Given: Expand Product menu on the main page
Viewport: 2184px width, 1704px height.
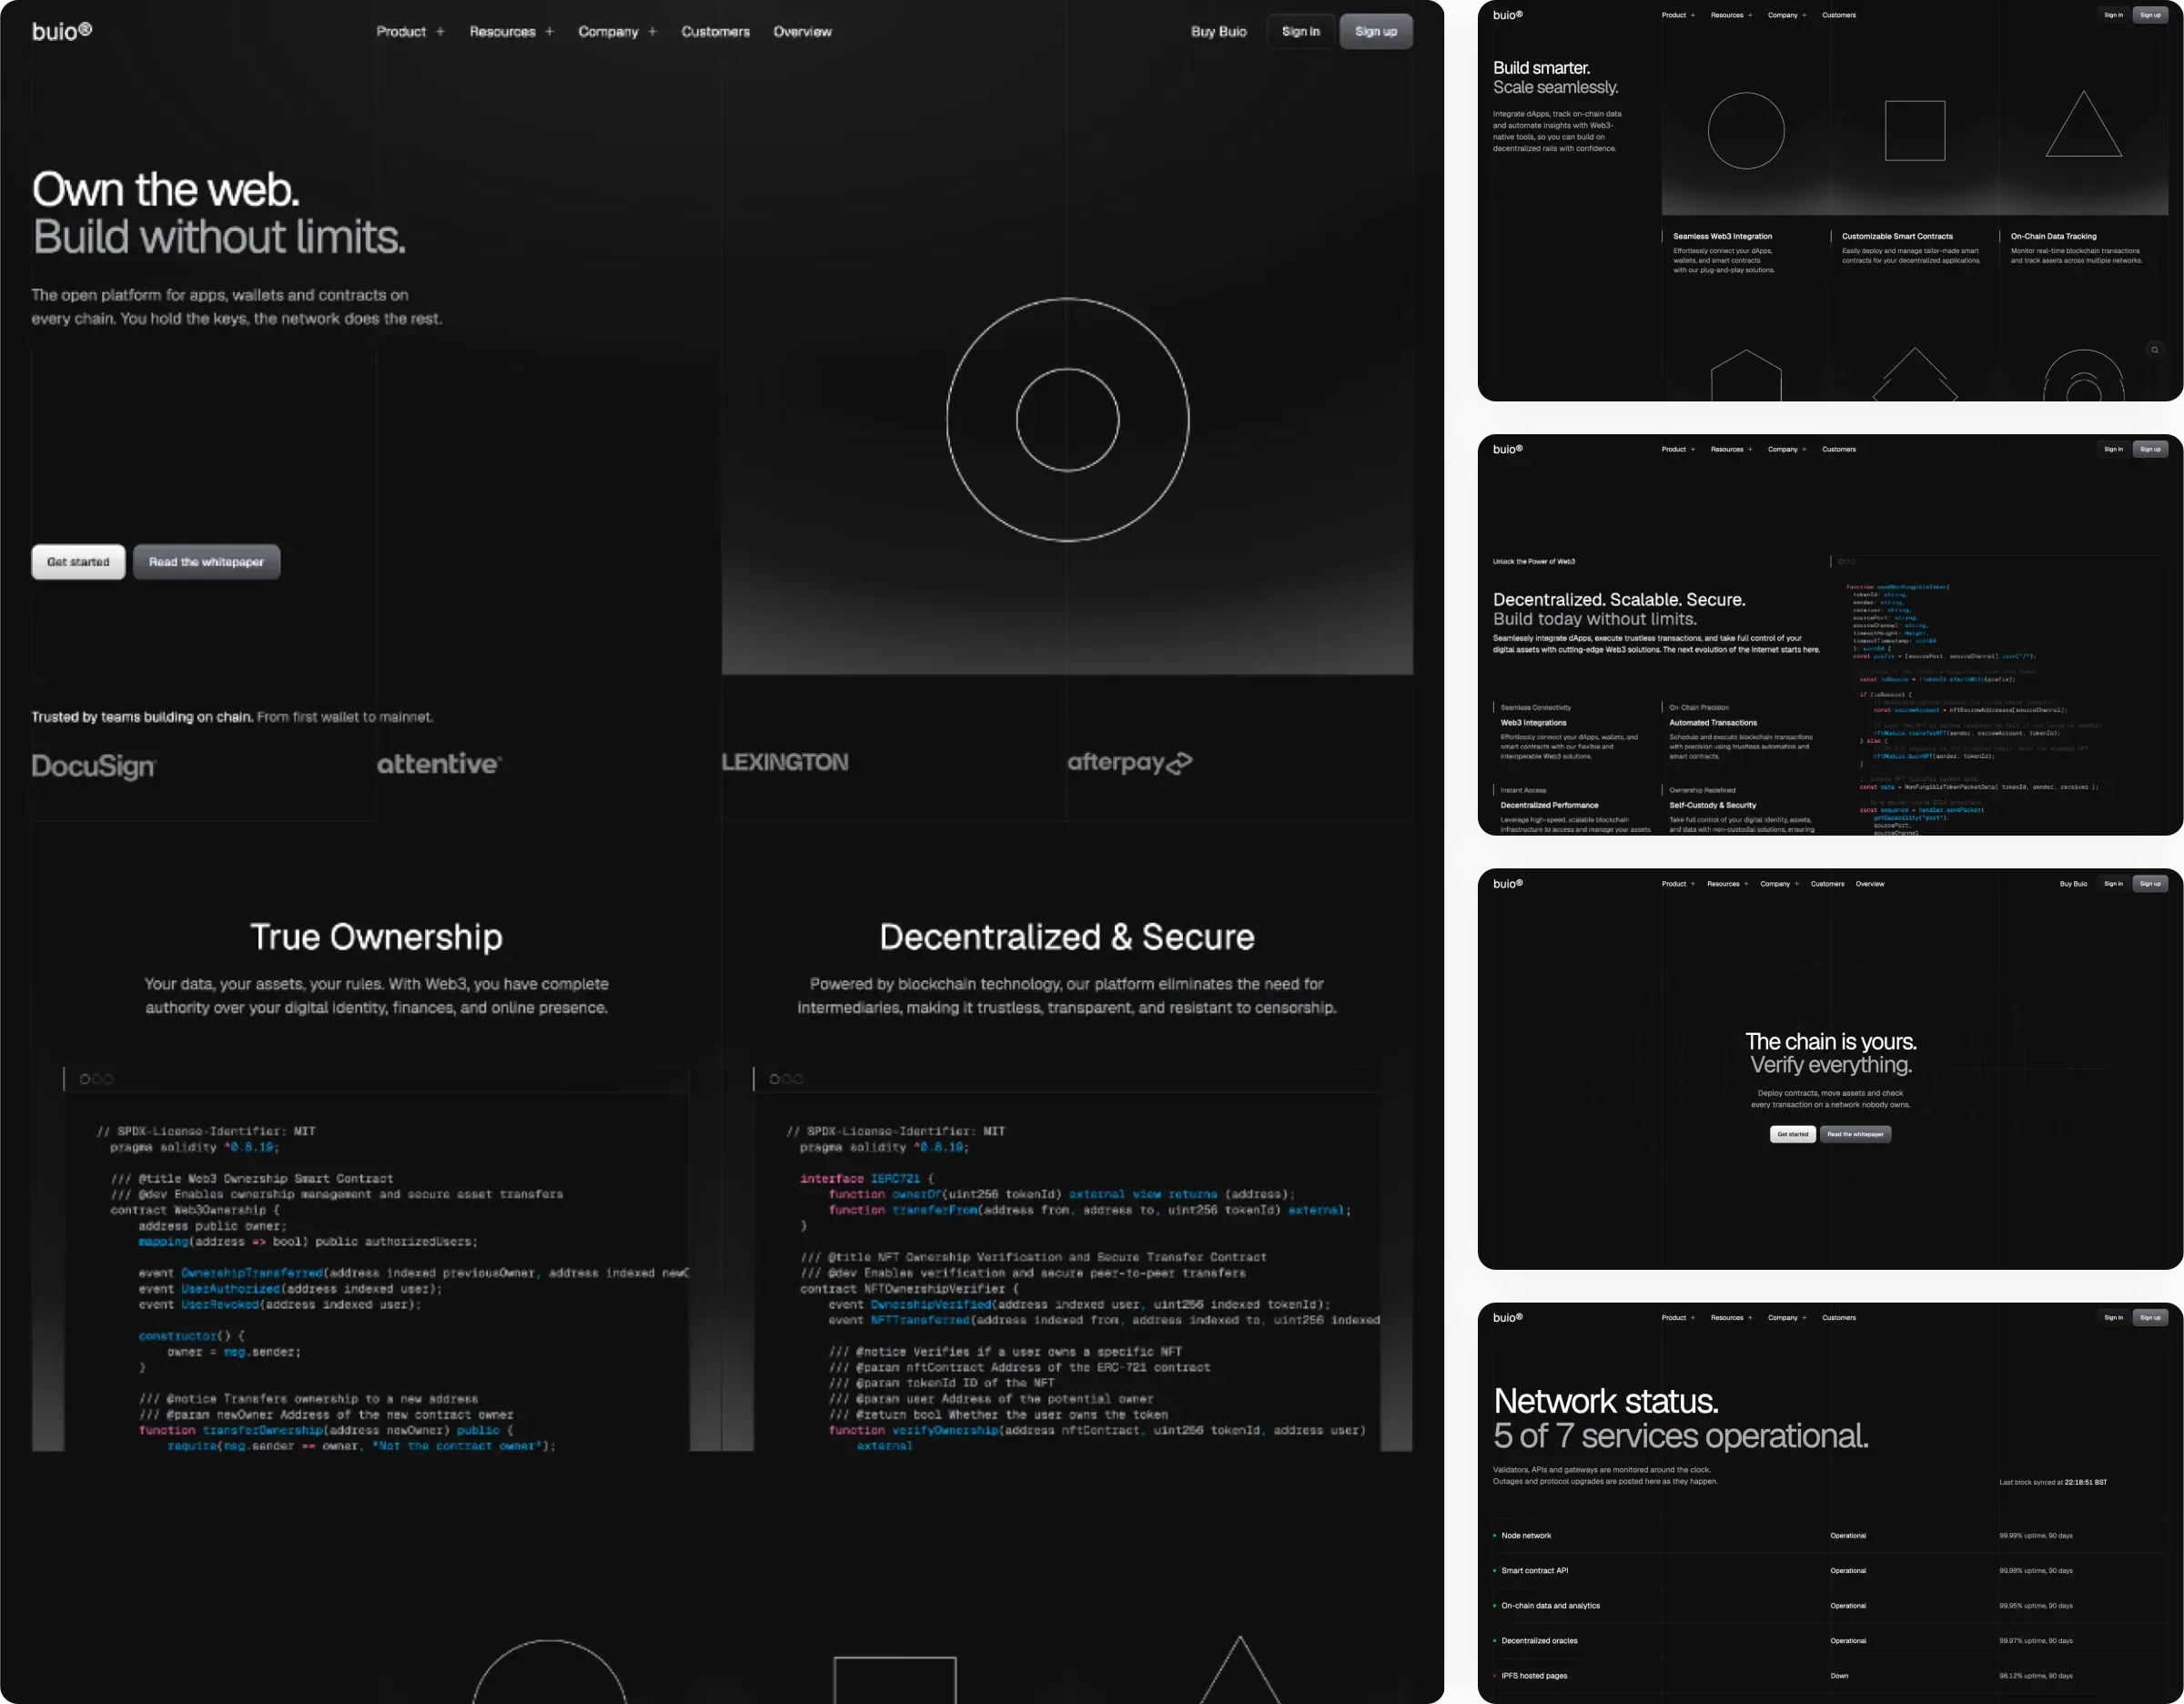Looking at the screenshot, I should click(x=411, y=32).
